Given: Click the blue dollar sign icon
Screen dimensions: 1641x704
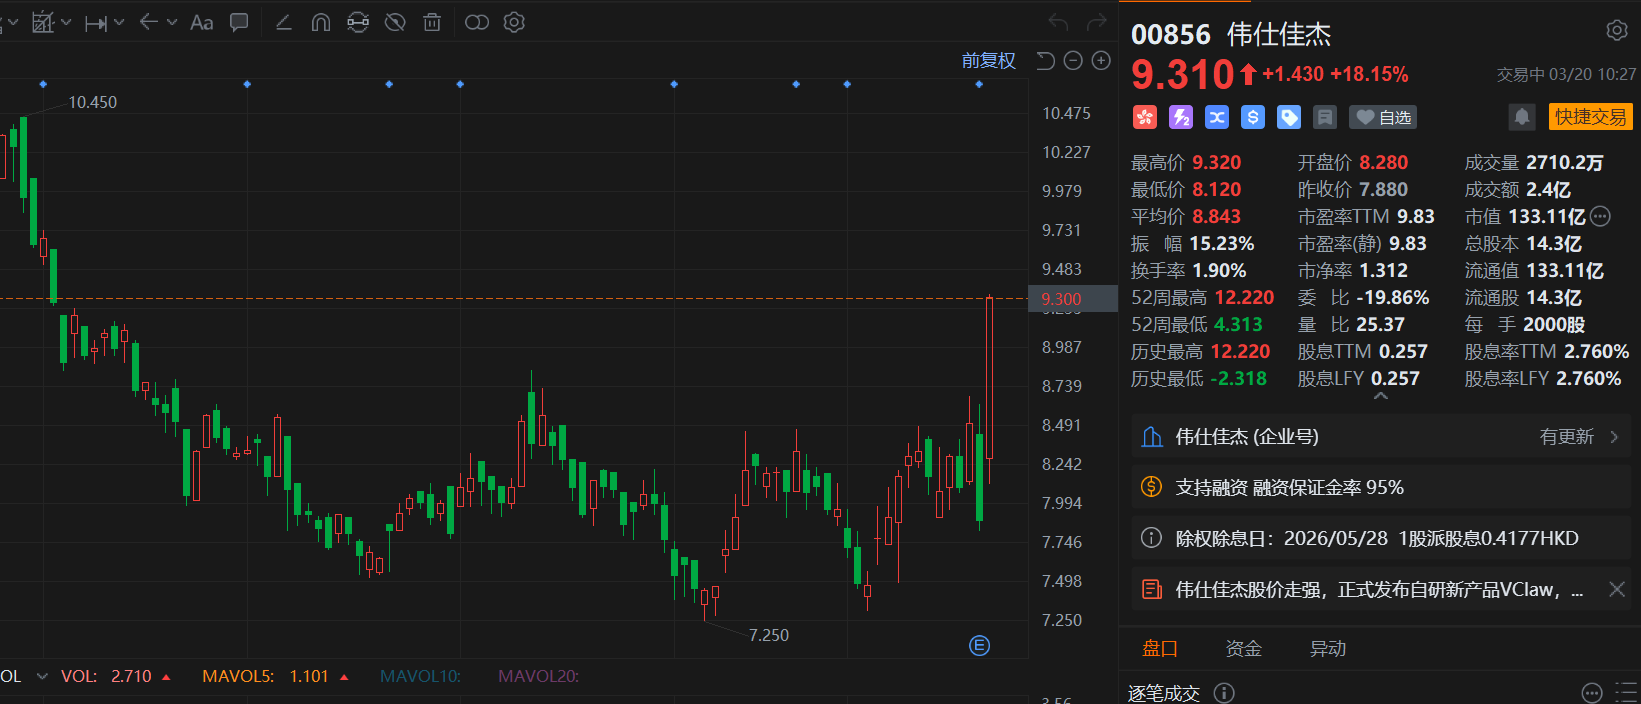Looking at the screenshot, I should click(1252, 117).
